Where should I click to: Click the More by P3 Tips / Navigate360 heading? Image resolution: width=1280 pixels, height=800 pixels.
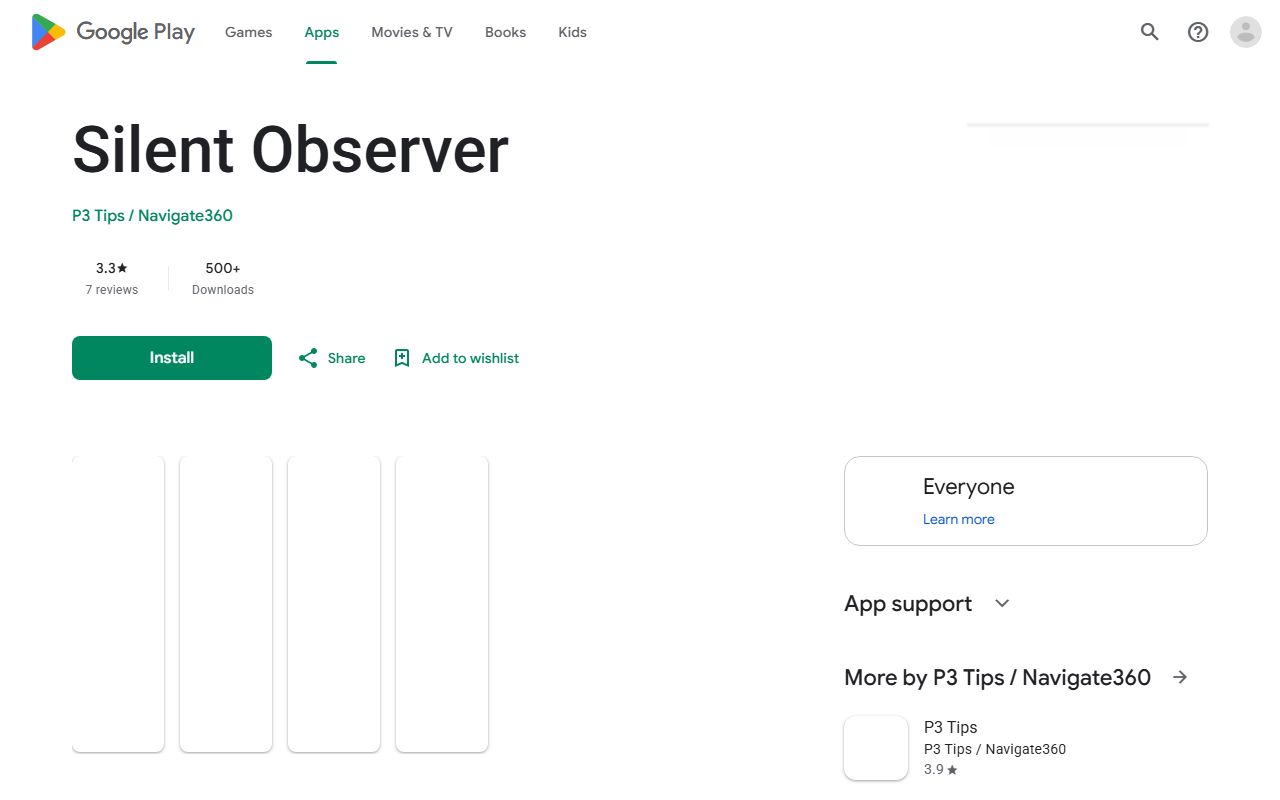997,677
